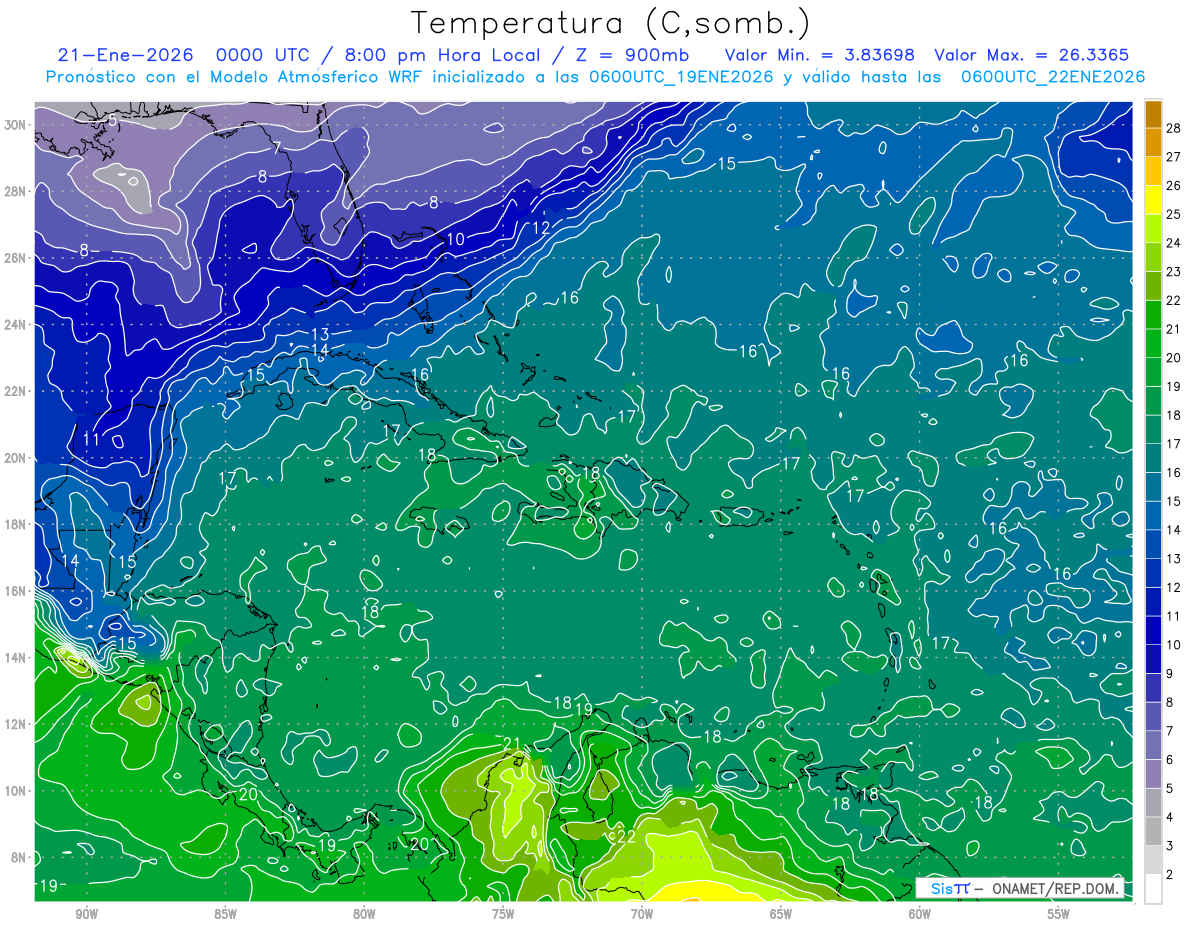Click the 8N latitude label
Image resolution: width=1200 pixels, height=927 pixels.
click(x=20, y=857)
